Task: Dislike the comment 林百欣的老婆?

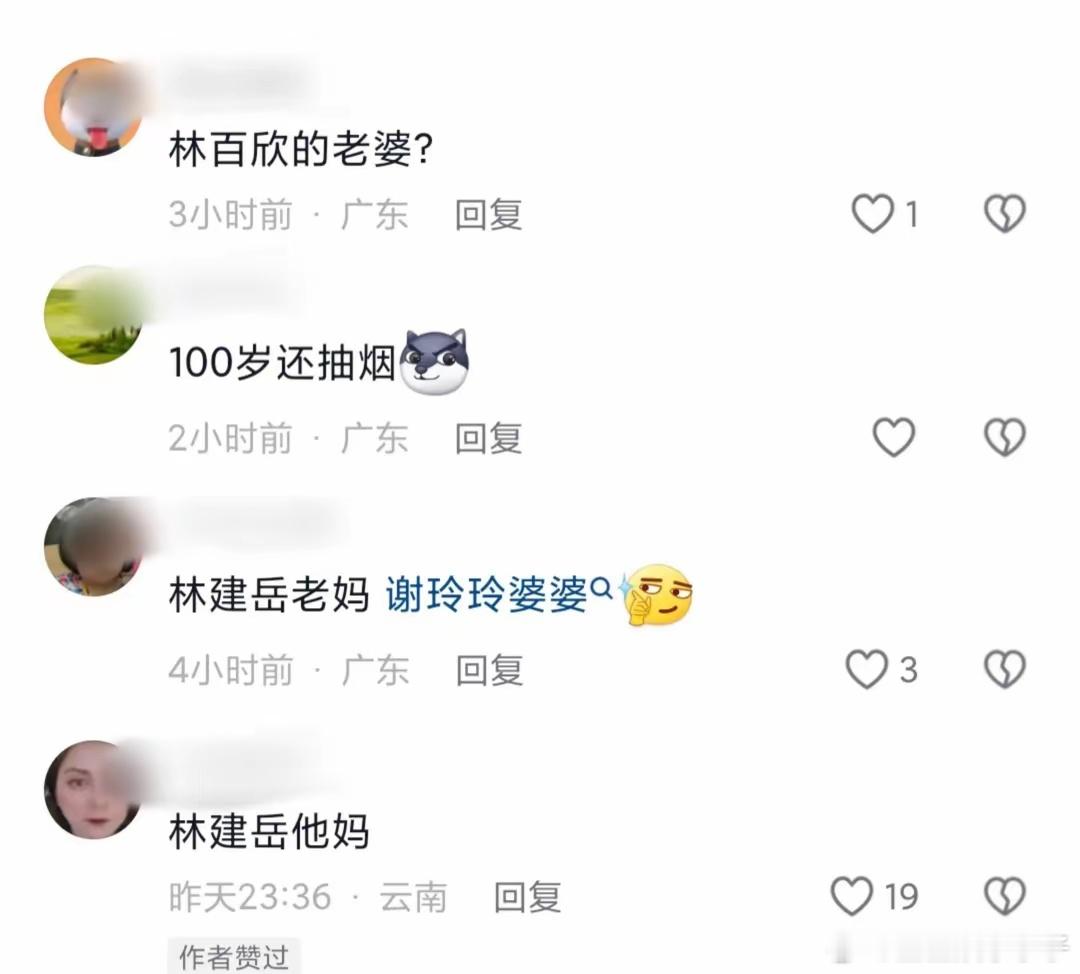Action: [x=1004, y=214]
